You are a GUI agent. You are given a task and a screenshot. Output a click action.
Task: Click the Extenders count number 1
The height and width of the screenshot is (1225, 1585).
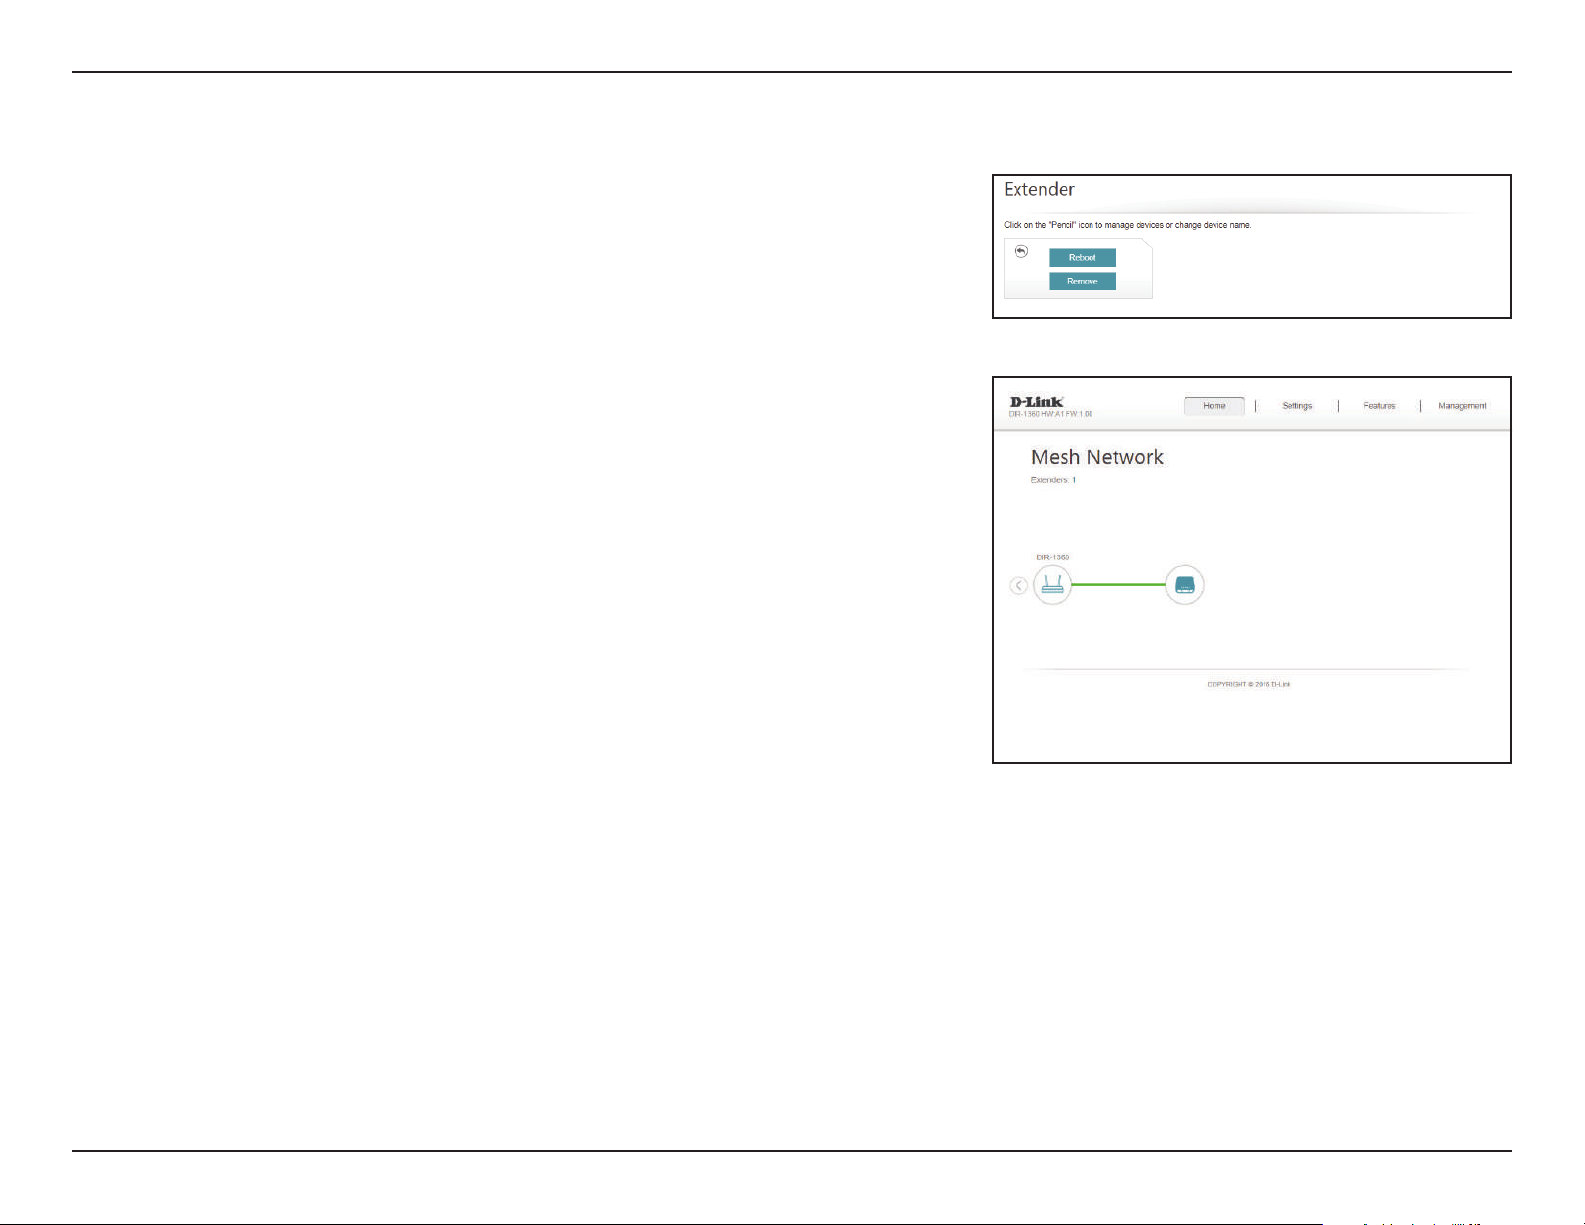point(1074,480)
